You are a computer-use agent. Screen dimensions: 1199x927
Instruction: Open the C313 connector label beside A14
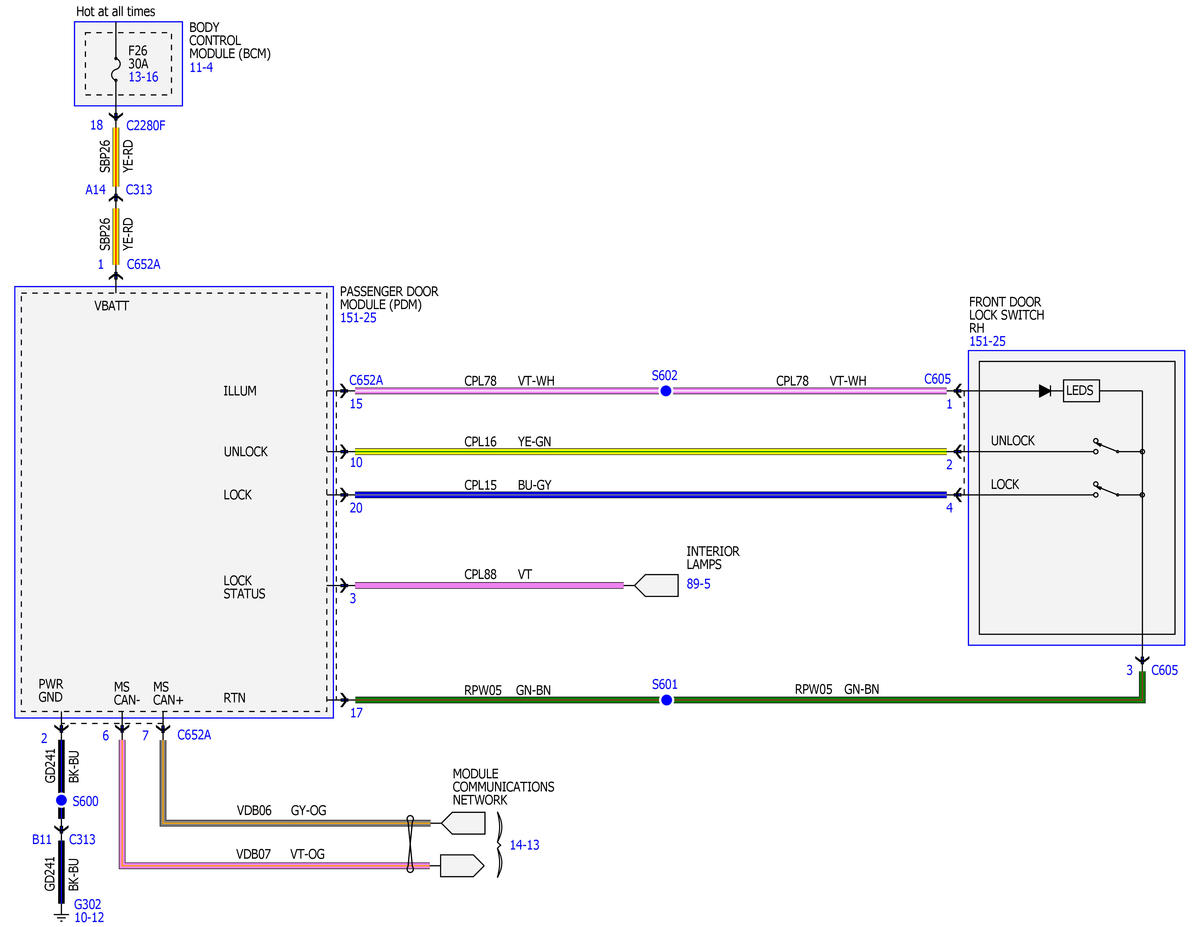(138, 190)
